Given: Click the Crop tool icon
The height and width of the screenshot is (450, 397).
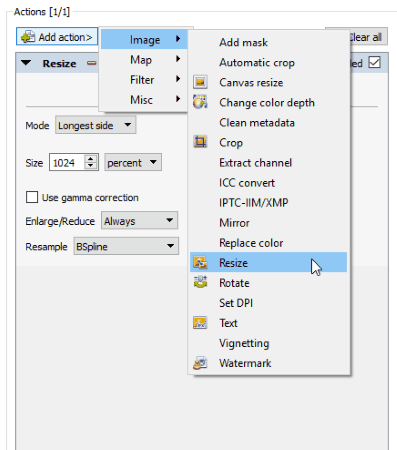Looking at the screenshot, I should click(x=200, y=142).
